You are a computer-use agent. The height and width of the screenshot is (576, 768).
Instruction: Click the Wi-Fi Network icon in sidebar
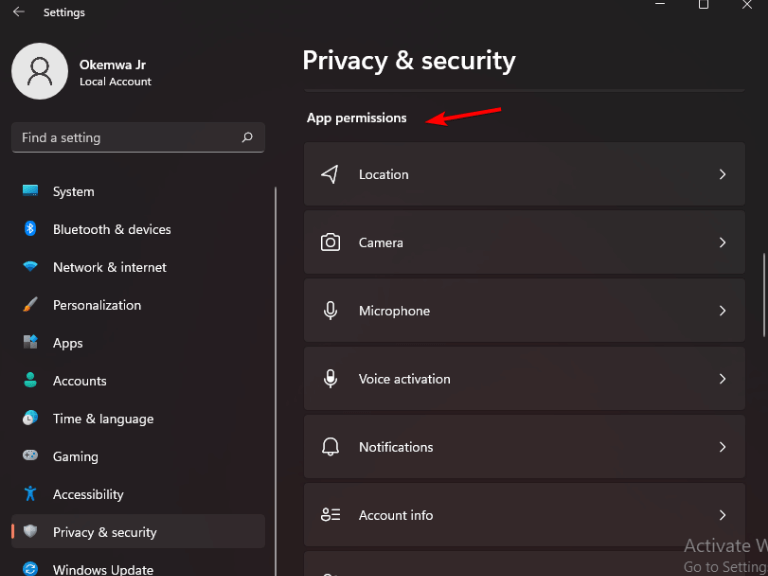pyautogui.click(x=30, y=266)
